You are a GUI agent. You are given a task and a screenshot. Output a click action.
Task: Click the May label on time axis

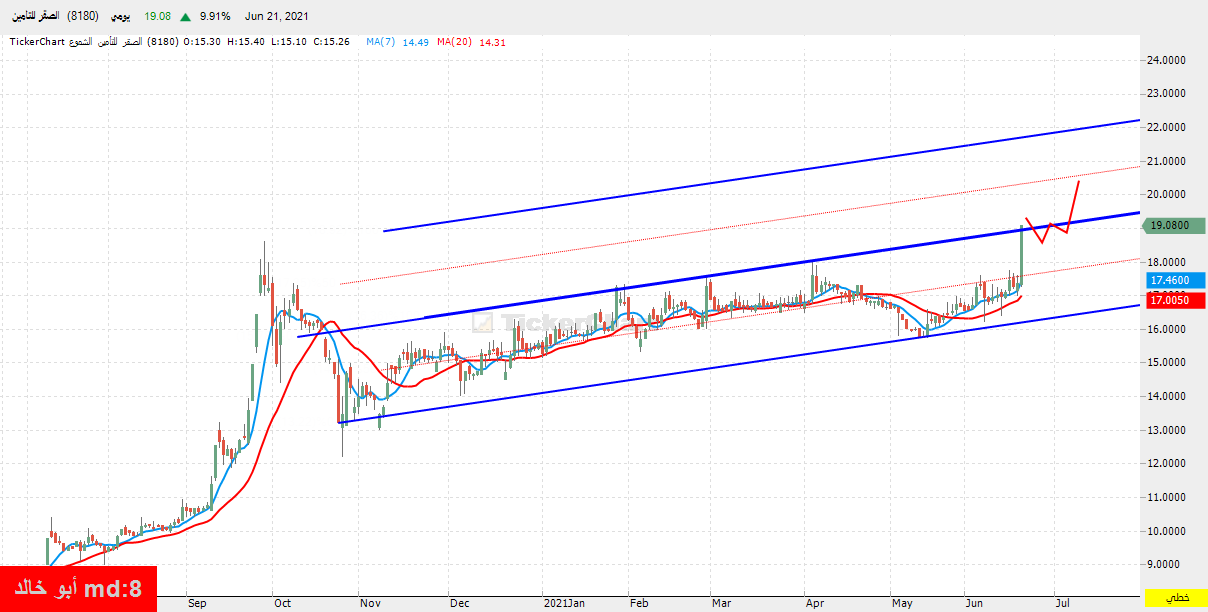[x=902, y=603]
